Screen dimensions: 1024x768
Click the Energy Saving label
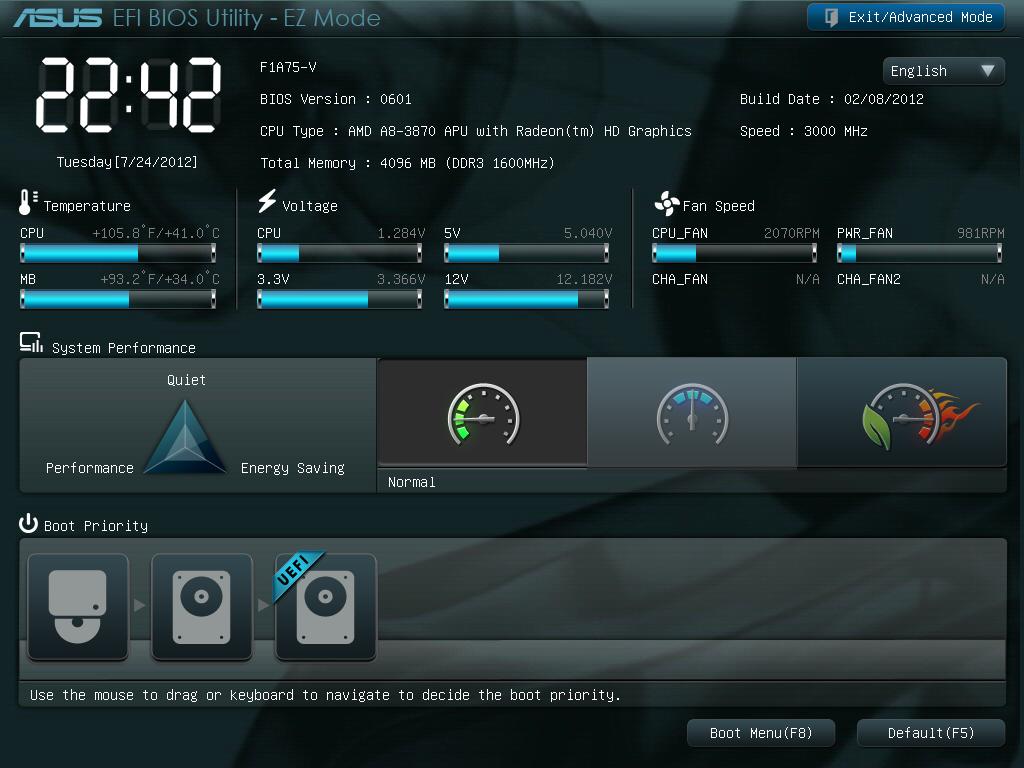[293, 468]
